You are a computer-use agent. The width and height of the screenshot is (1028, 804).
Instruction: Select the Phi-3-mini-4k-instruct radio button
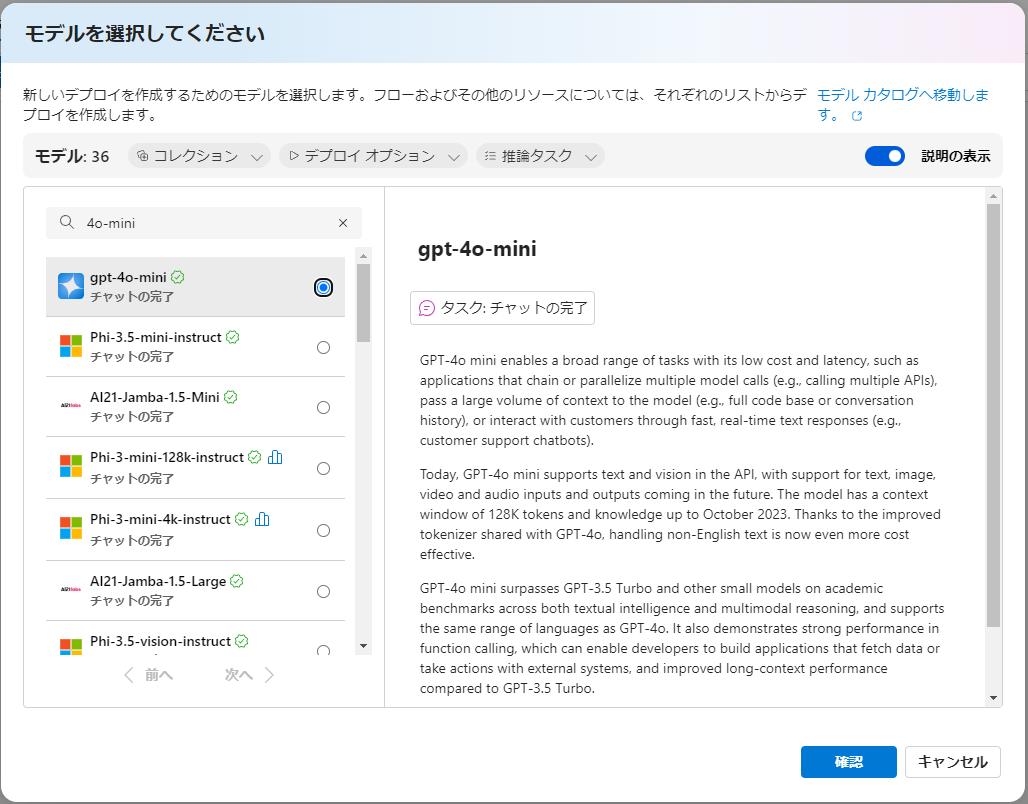323,530
